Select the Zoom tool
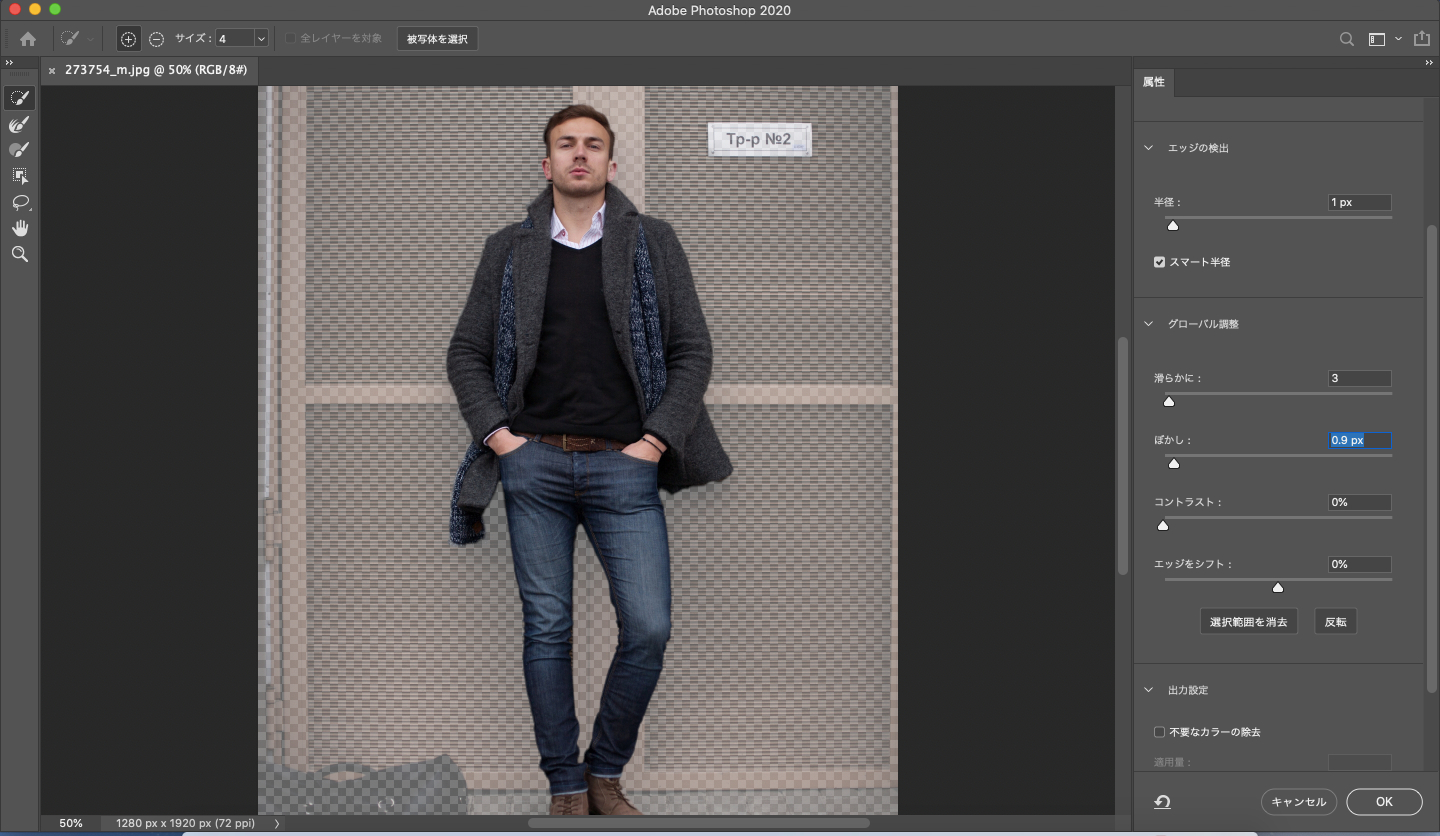Viewport: 1440px width, 836px height. 19,254
